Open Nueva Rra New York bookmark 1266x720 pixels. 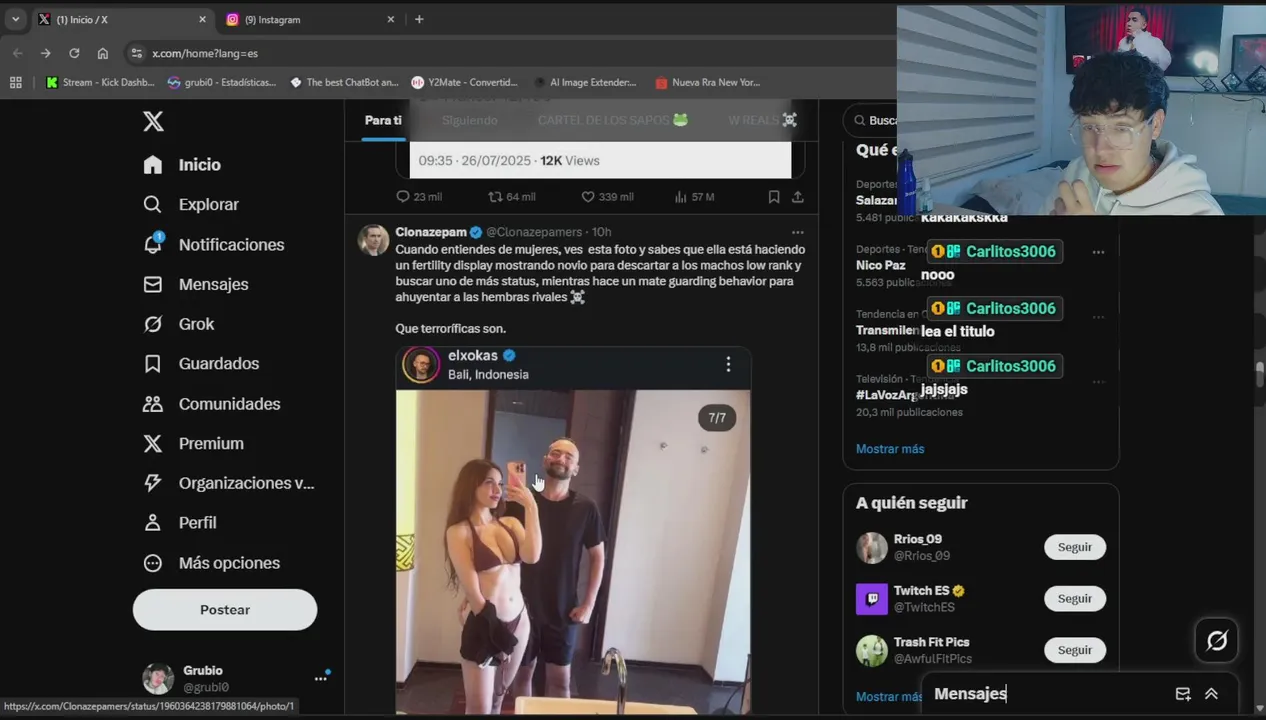(708, 82)
